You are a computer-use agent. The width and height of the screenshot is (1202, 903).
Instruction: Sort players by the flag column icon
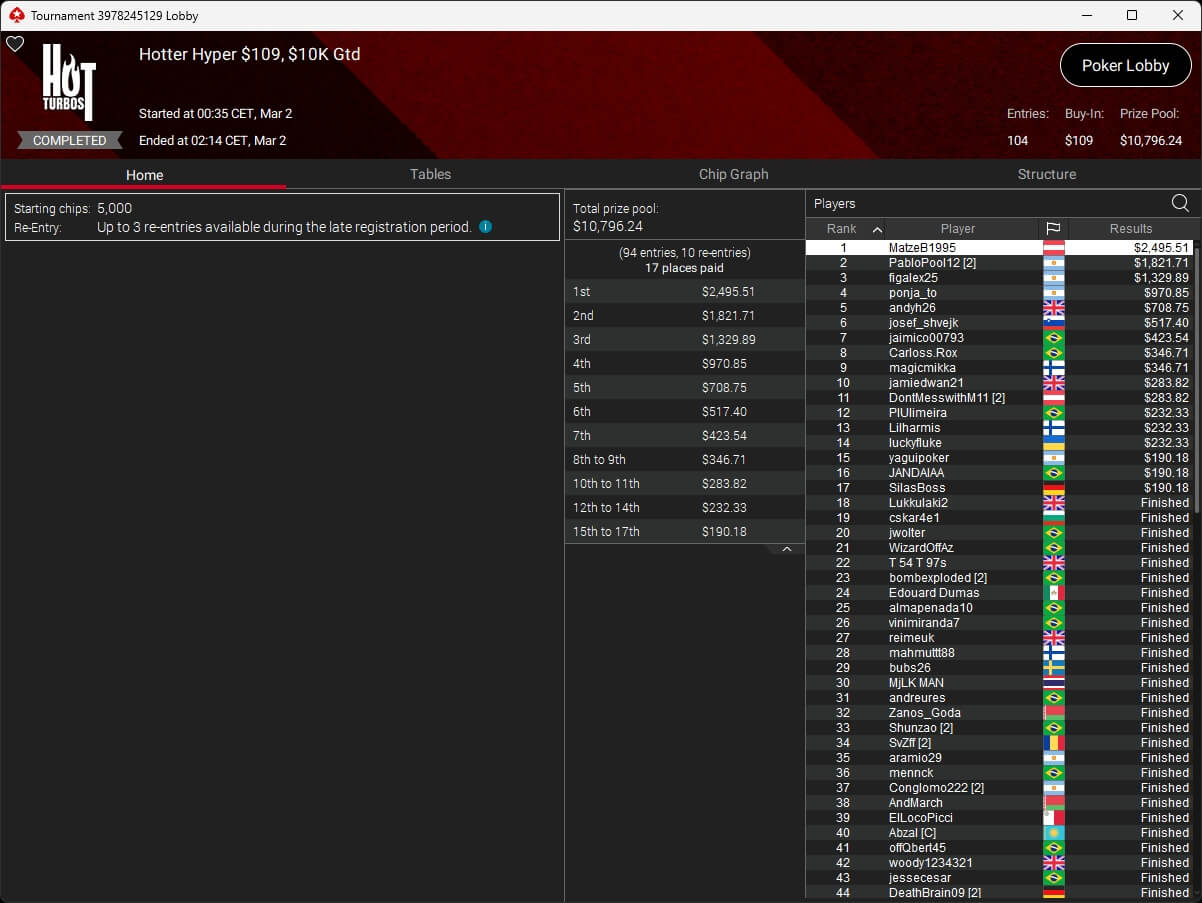click(x=1053, y=229)
